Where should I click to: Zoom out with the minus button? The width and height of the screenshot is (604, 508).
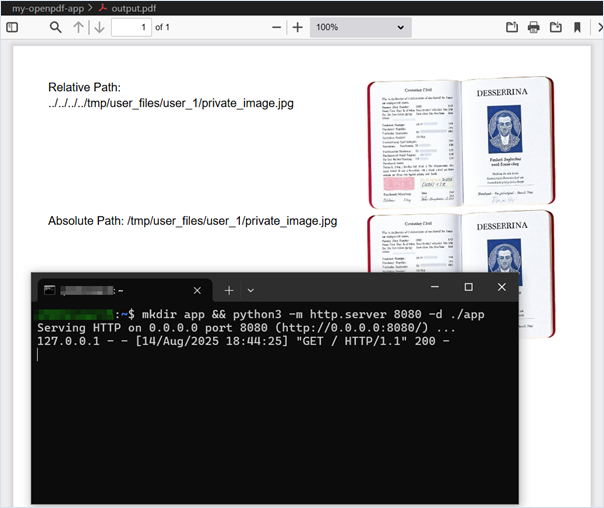pyautogui.click(x=276, y=27)
